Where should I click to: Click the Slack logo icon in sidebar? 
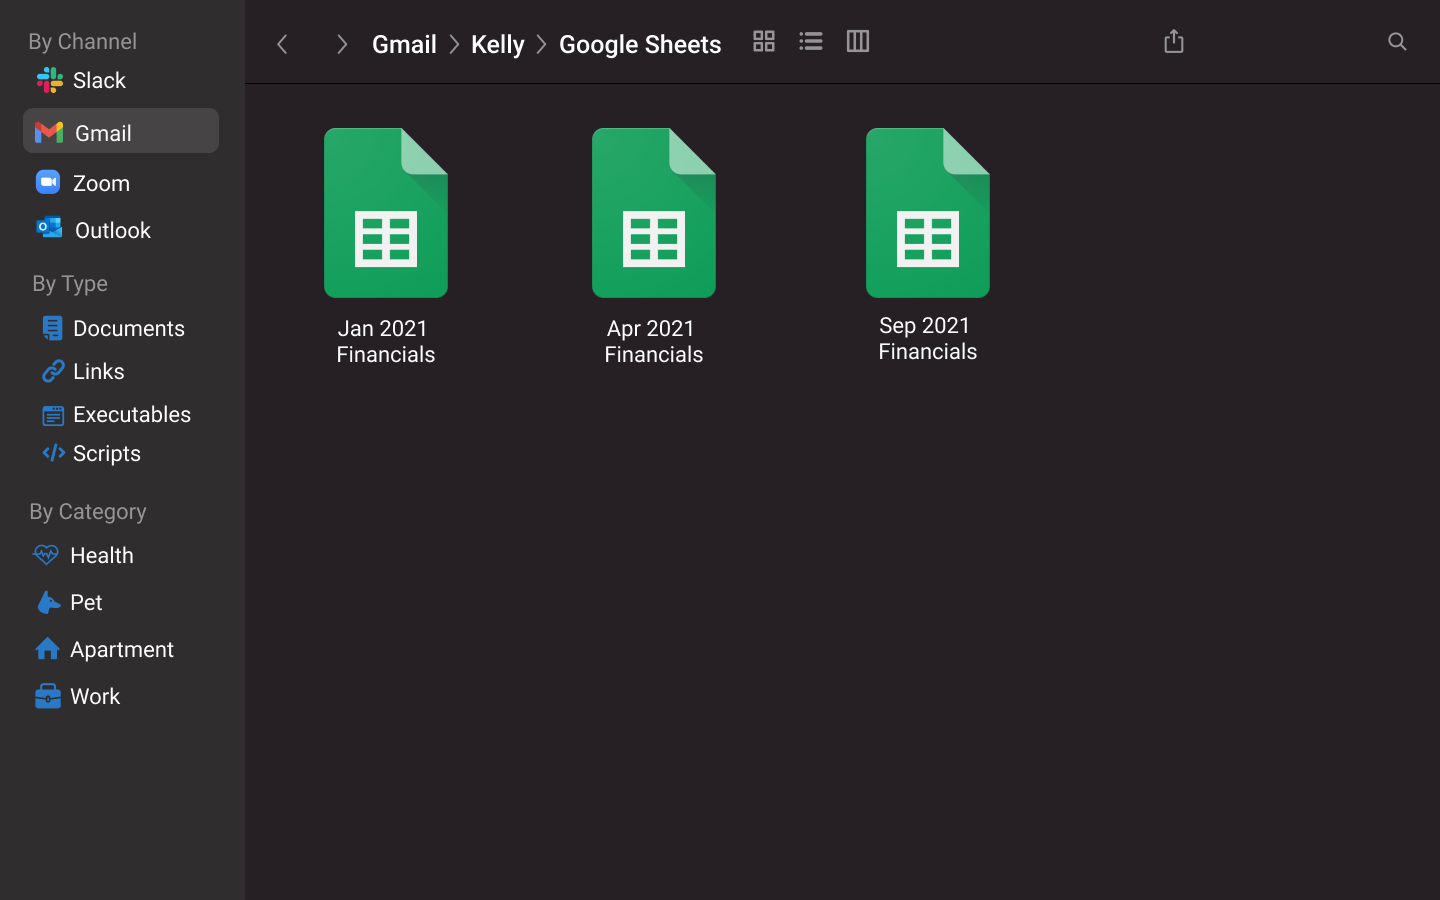[50, 80]
